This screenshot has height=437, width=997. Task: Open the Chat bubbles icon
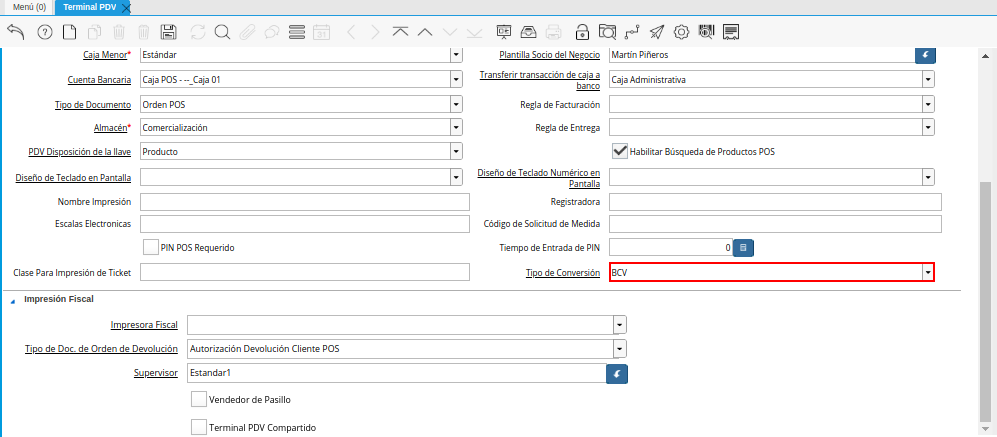(x=272, y=32)
